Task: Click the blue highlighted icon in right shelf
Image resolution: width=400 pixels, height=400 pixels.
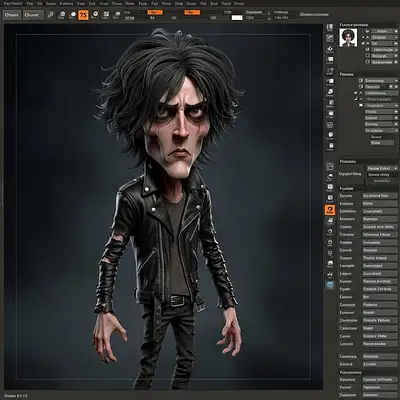Action: 330,285
